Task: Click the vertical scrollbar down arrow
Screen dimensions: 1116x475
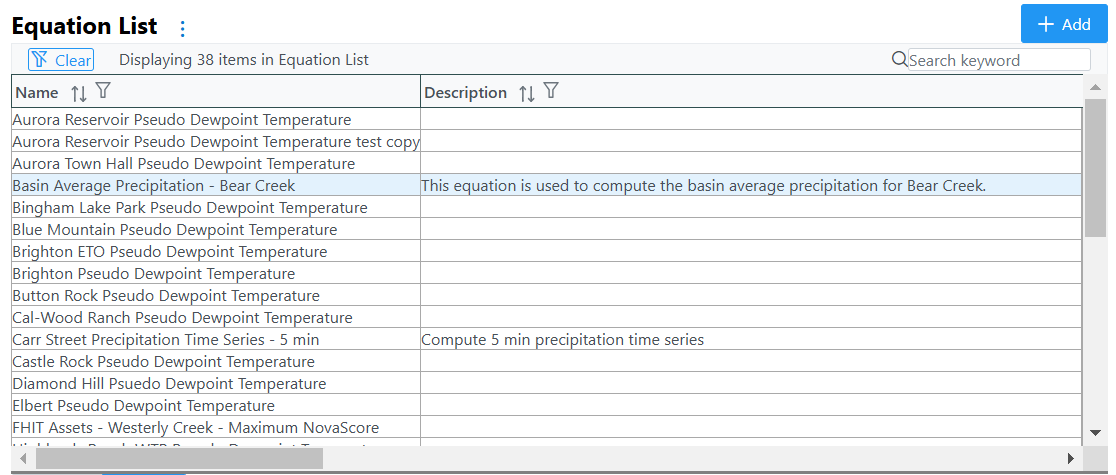Action: point(1095,432)
